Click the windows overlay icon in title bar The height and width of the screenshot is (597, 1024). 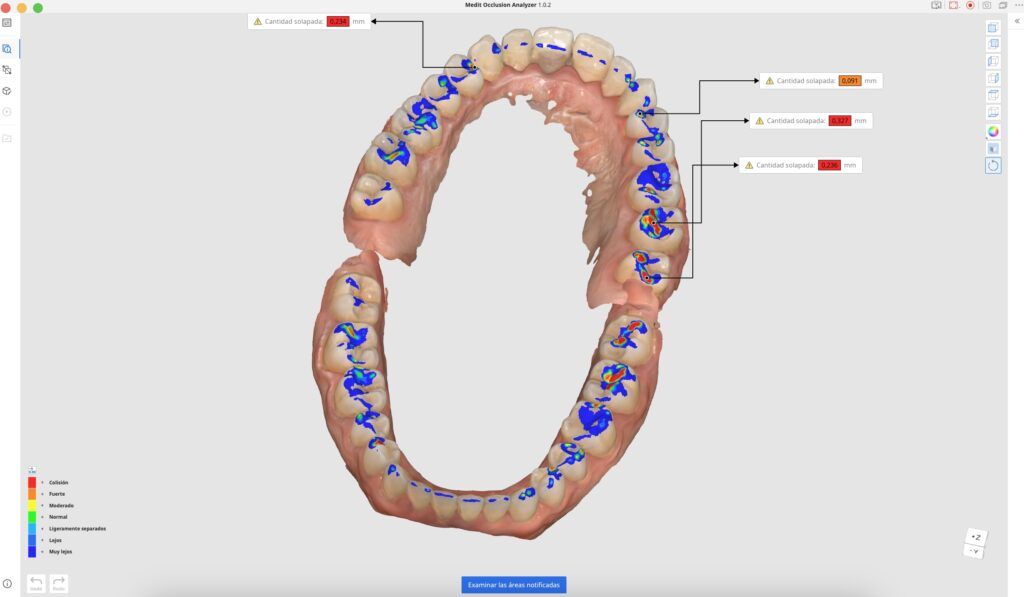1002,5
